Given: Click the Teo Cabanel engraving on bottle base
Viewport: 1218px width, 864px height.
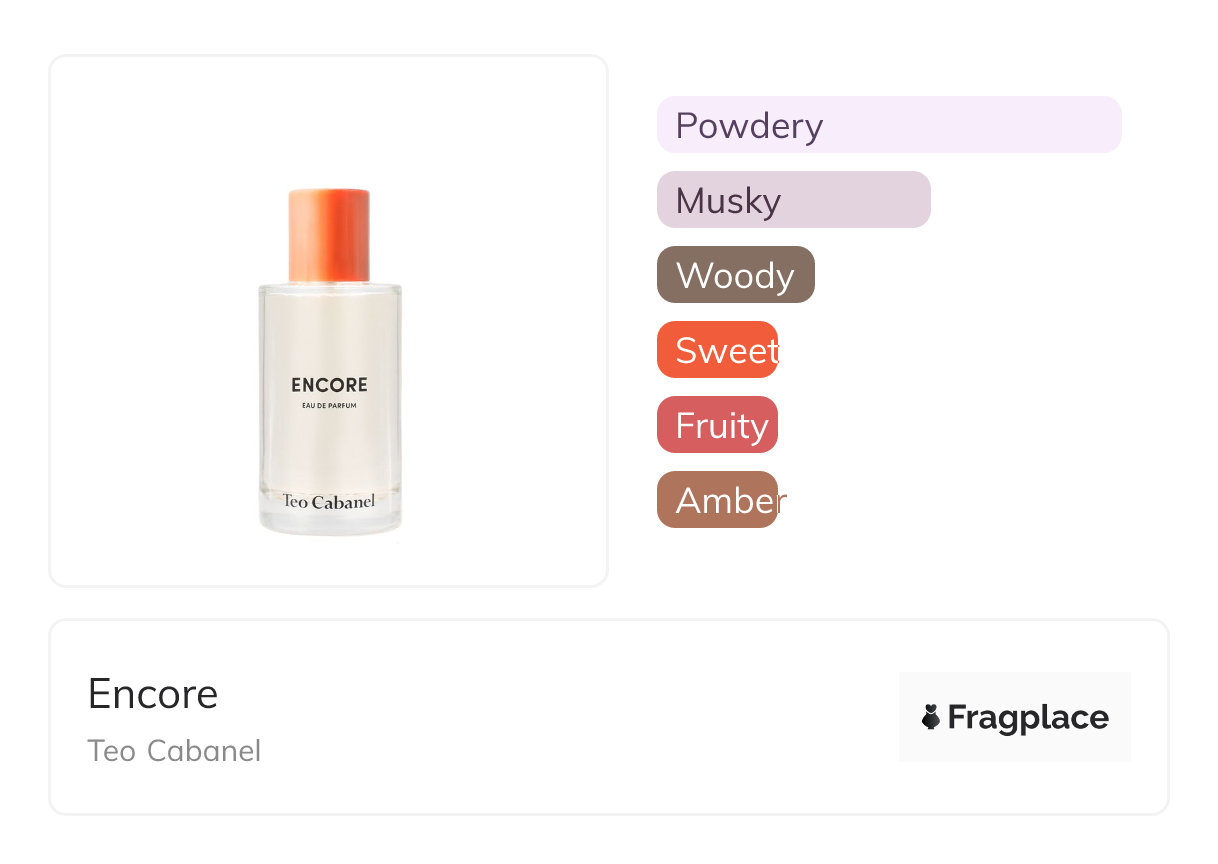Looking at the screenshot, I should pos(329,501).
